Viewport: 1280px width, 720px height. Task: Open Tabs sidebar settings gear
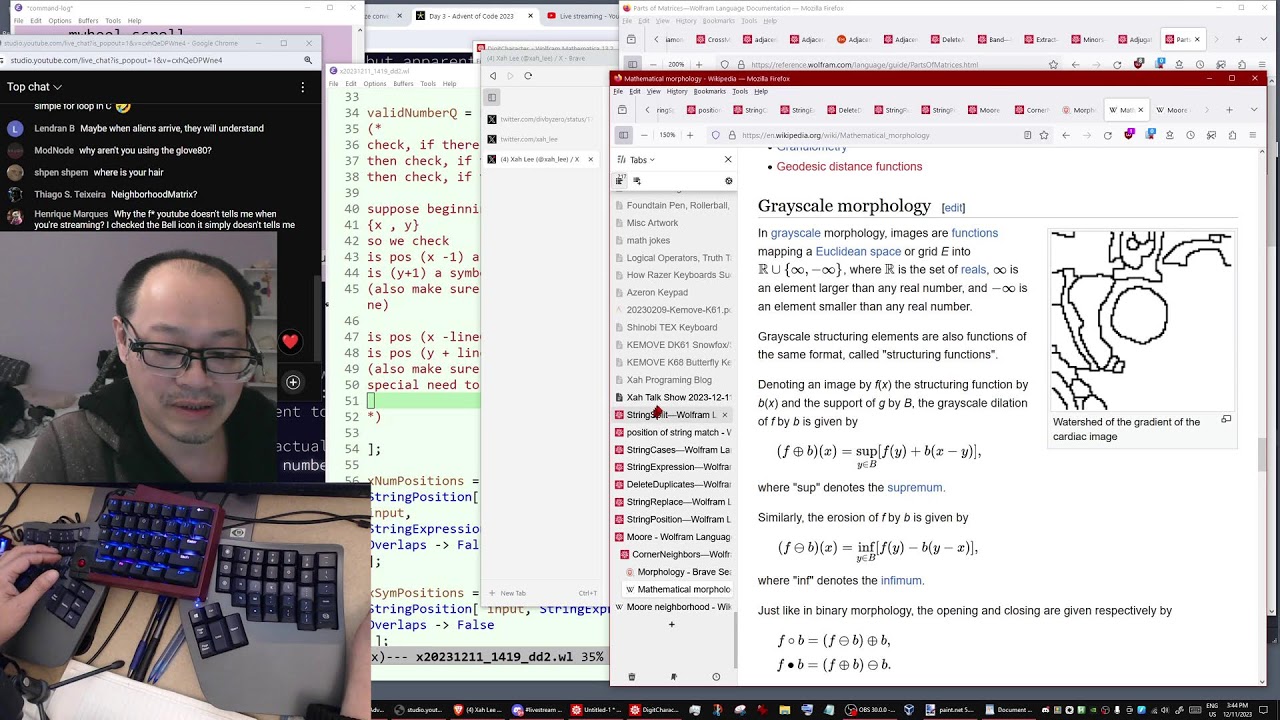click(x=728, y=181)
